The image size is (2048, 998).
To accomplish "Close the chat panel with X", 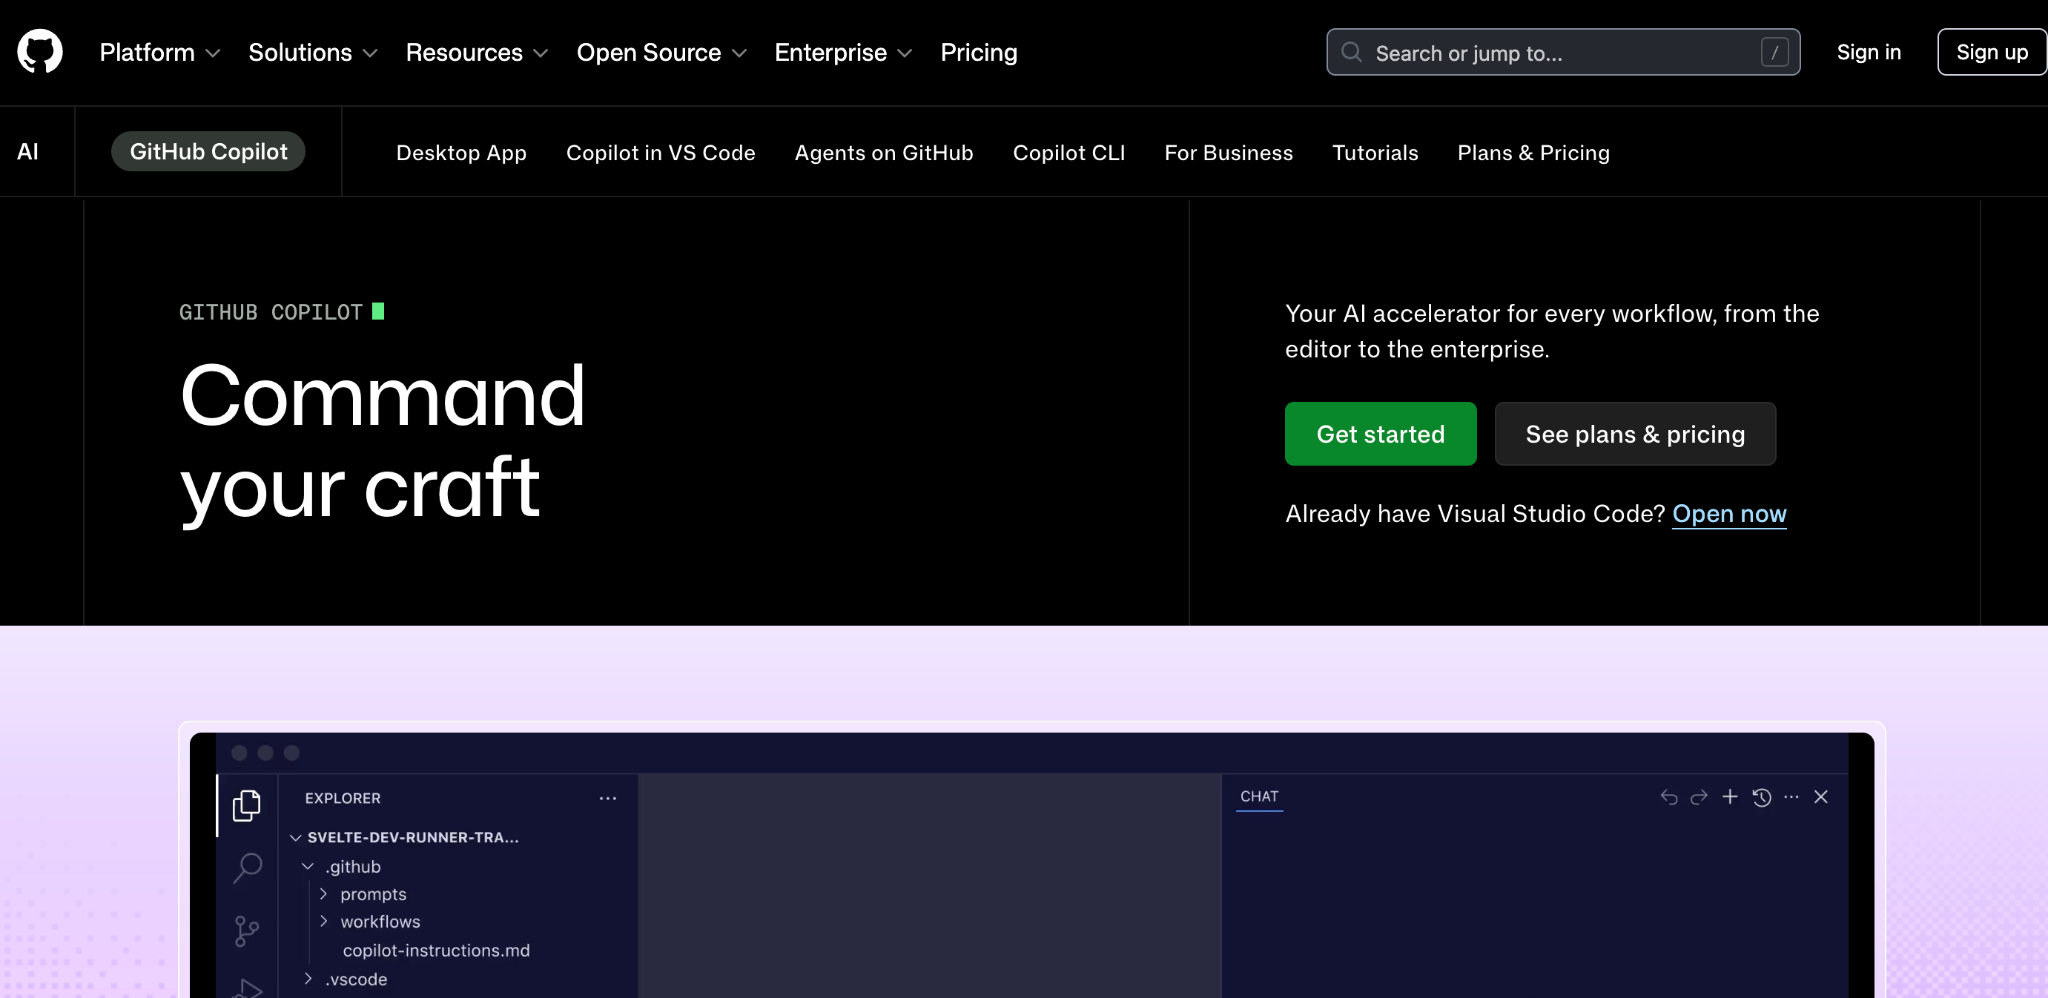I will pyautogui.click(x=1821, y=797).
